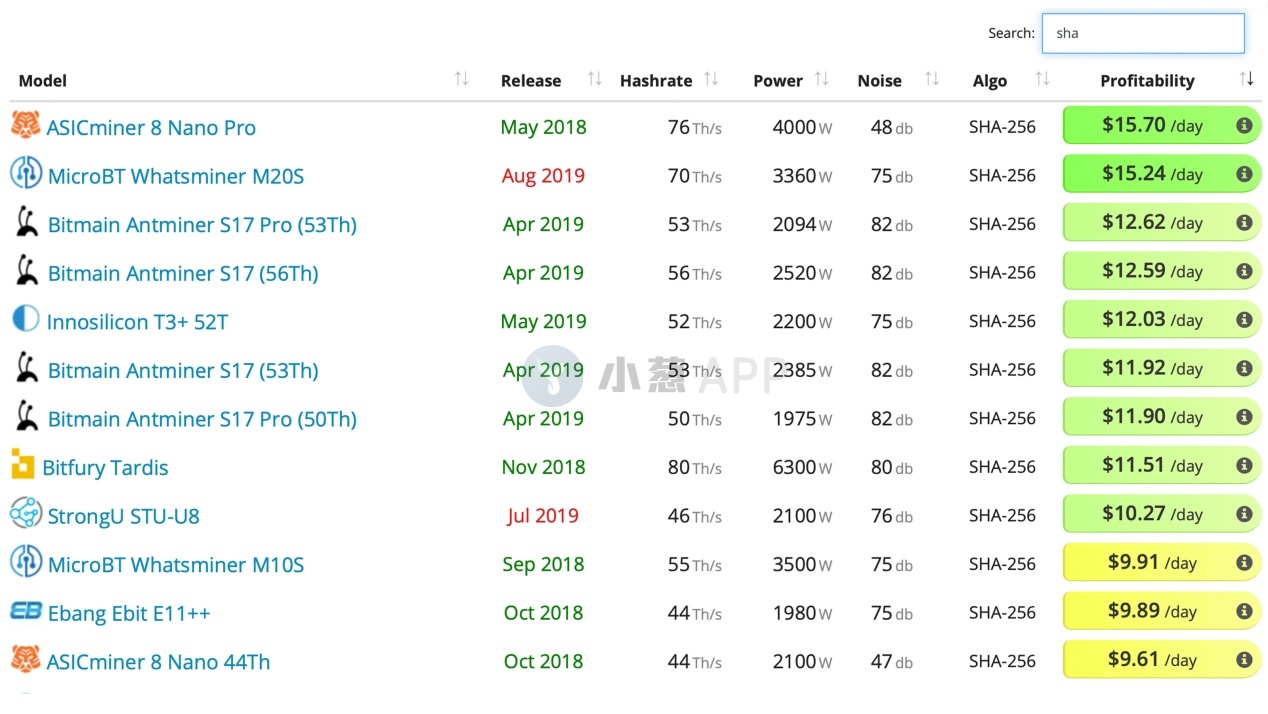Click the 80 Th/s hashrate value
Screen dimensions: 1268x714
695,467
